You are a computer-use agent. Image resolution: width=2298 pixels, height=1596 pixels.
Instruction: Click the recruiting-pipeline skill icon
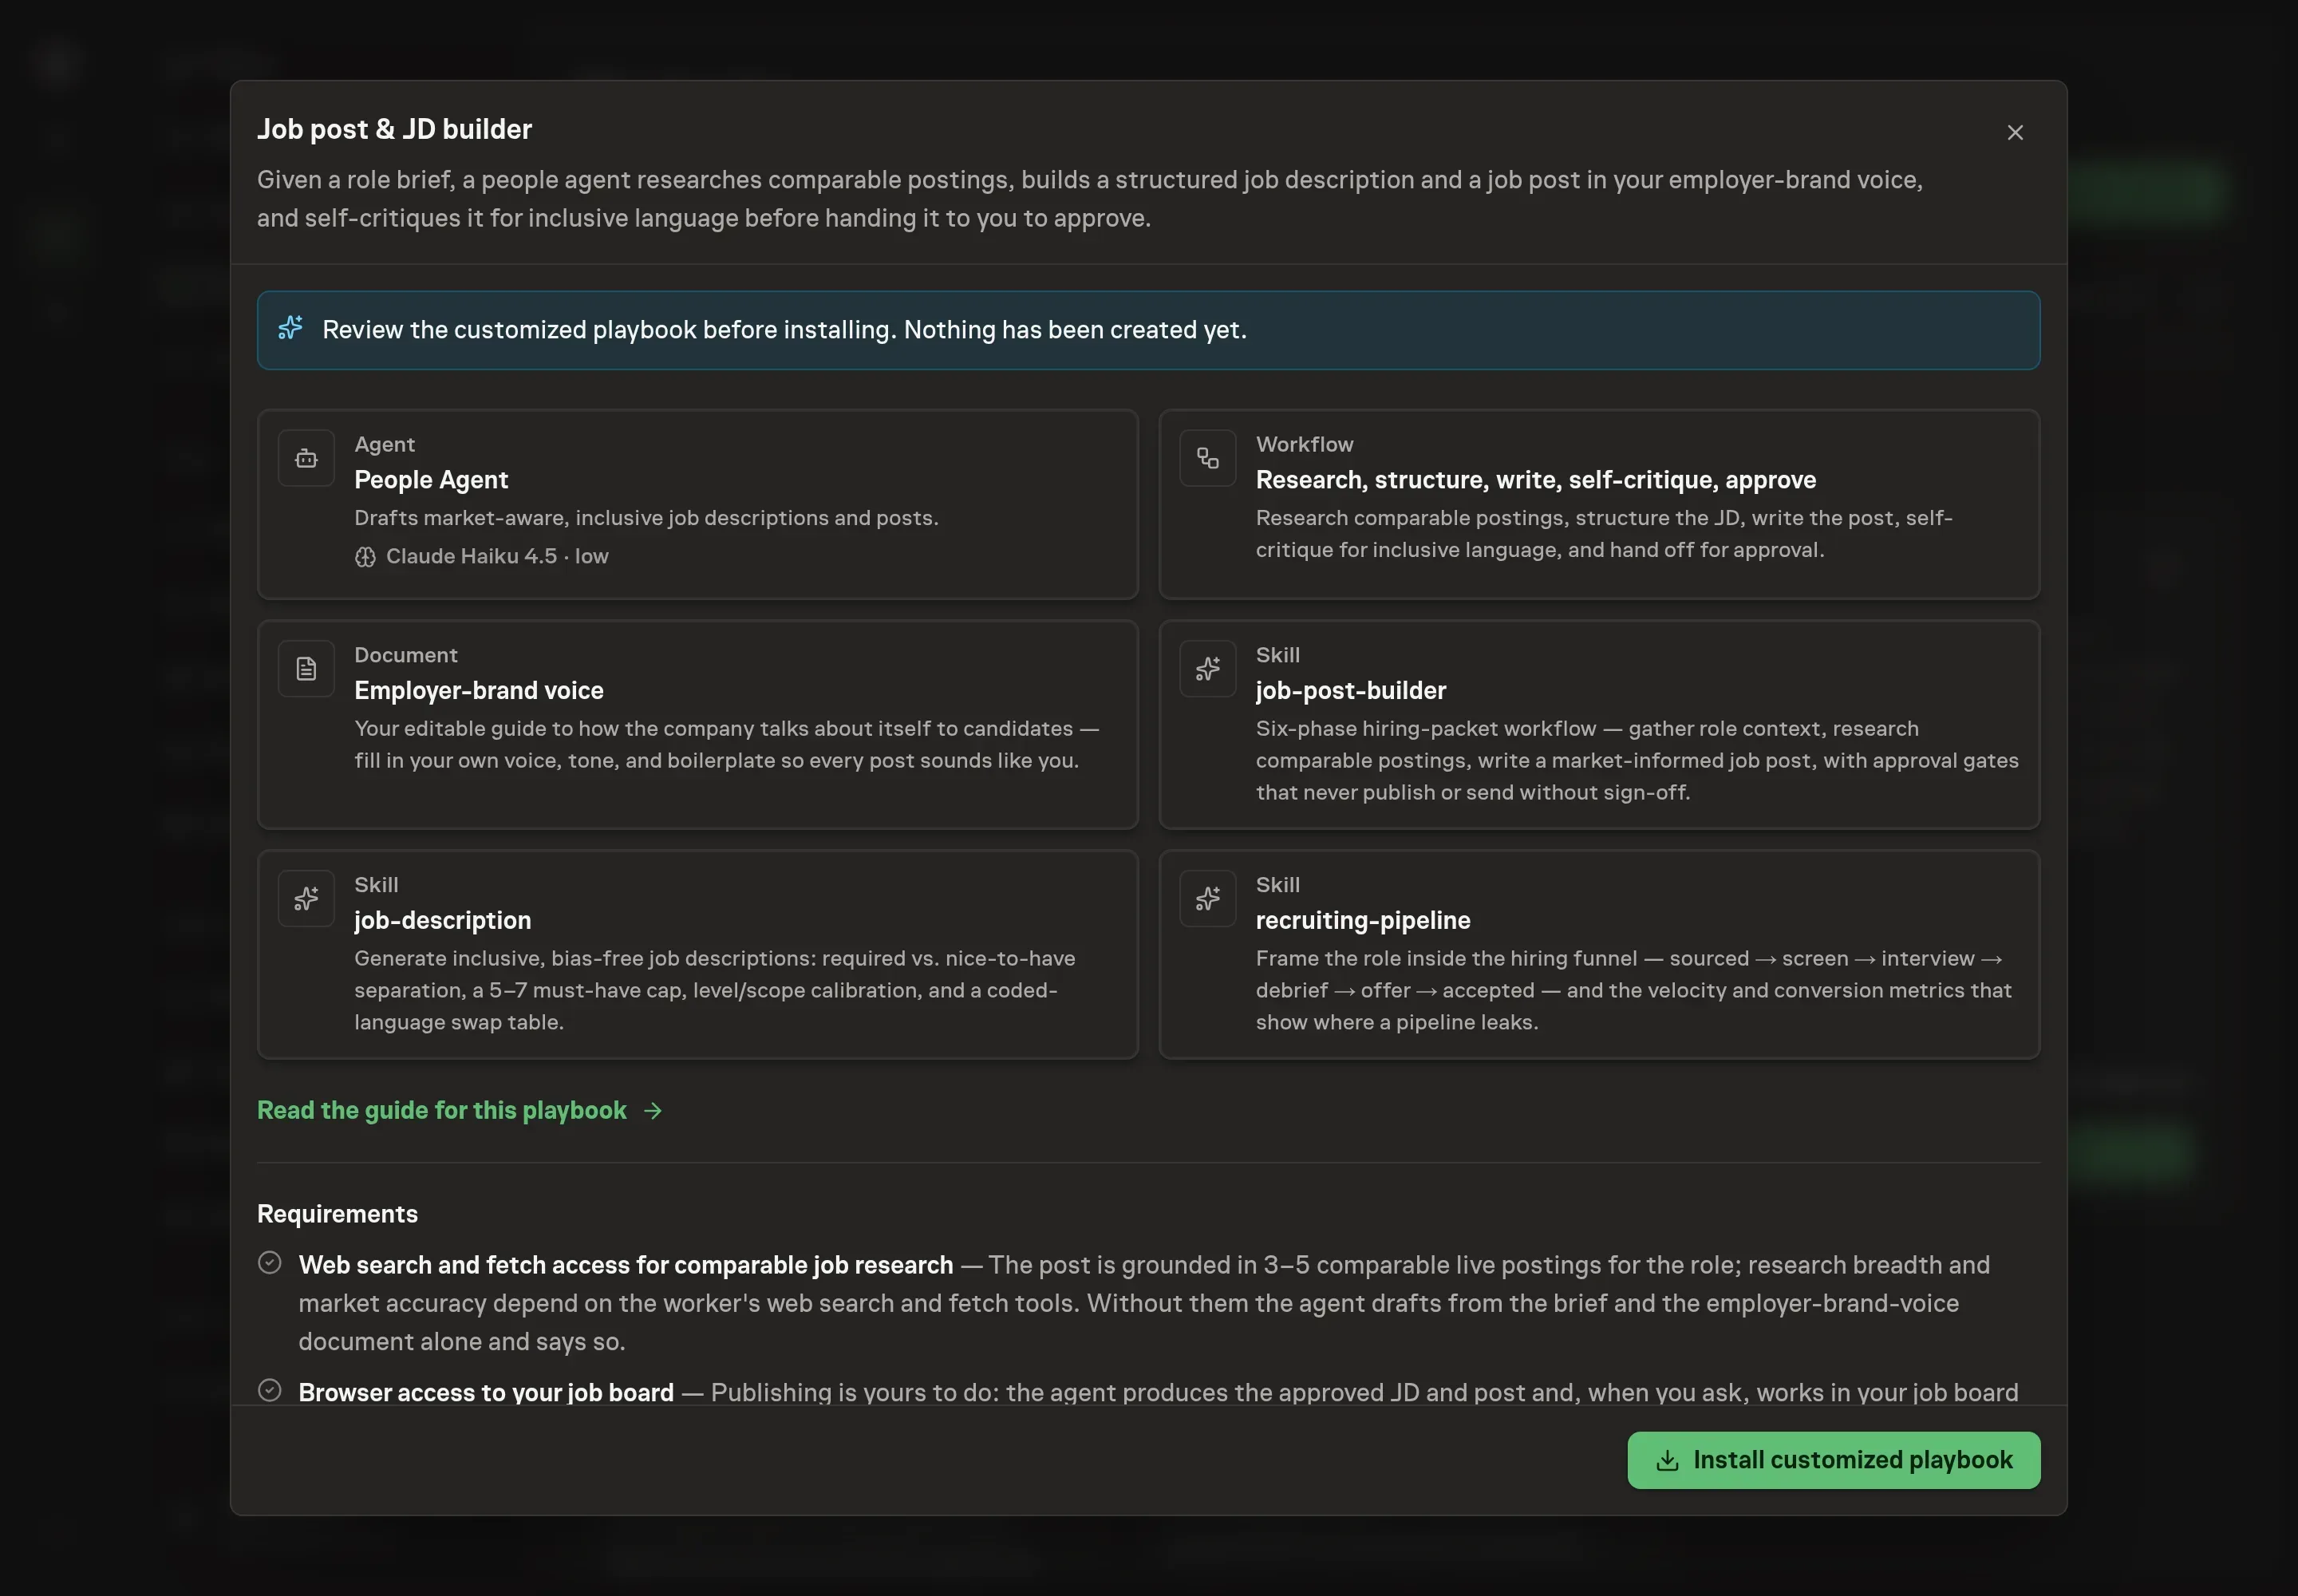click(x=1207, y=898)
